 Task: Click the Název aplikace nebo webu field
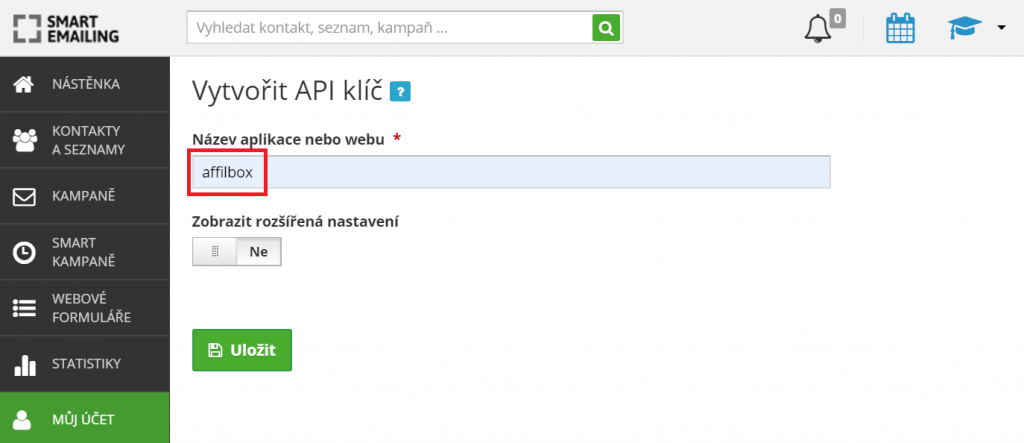pyautogui.click(x=510, y=172)
